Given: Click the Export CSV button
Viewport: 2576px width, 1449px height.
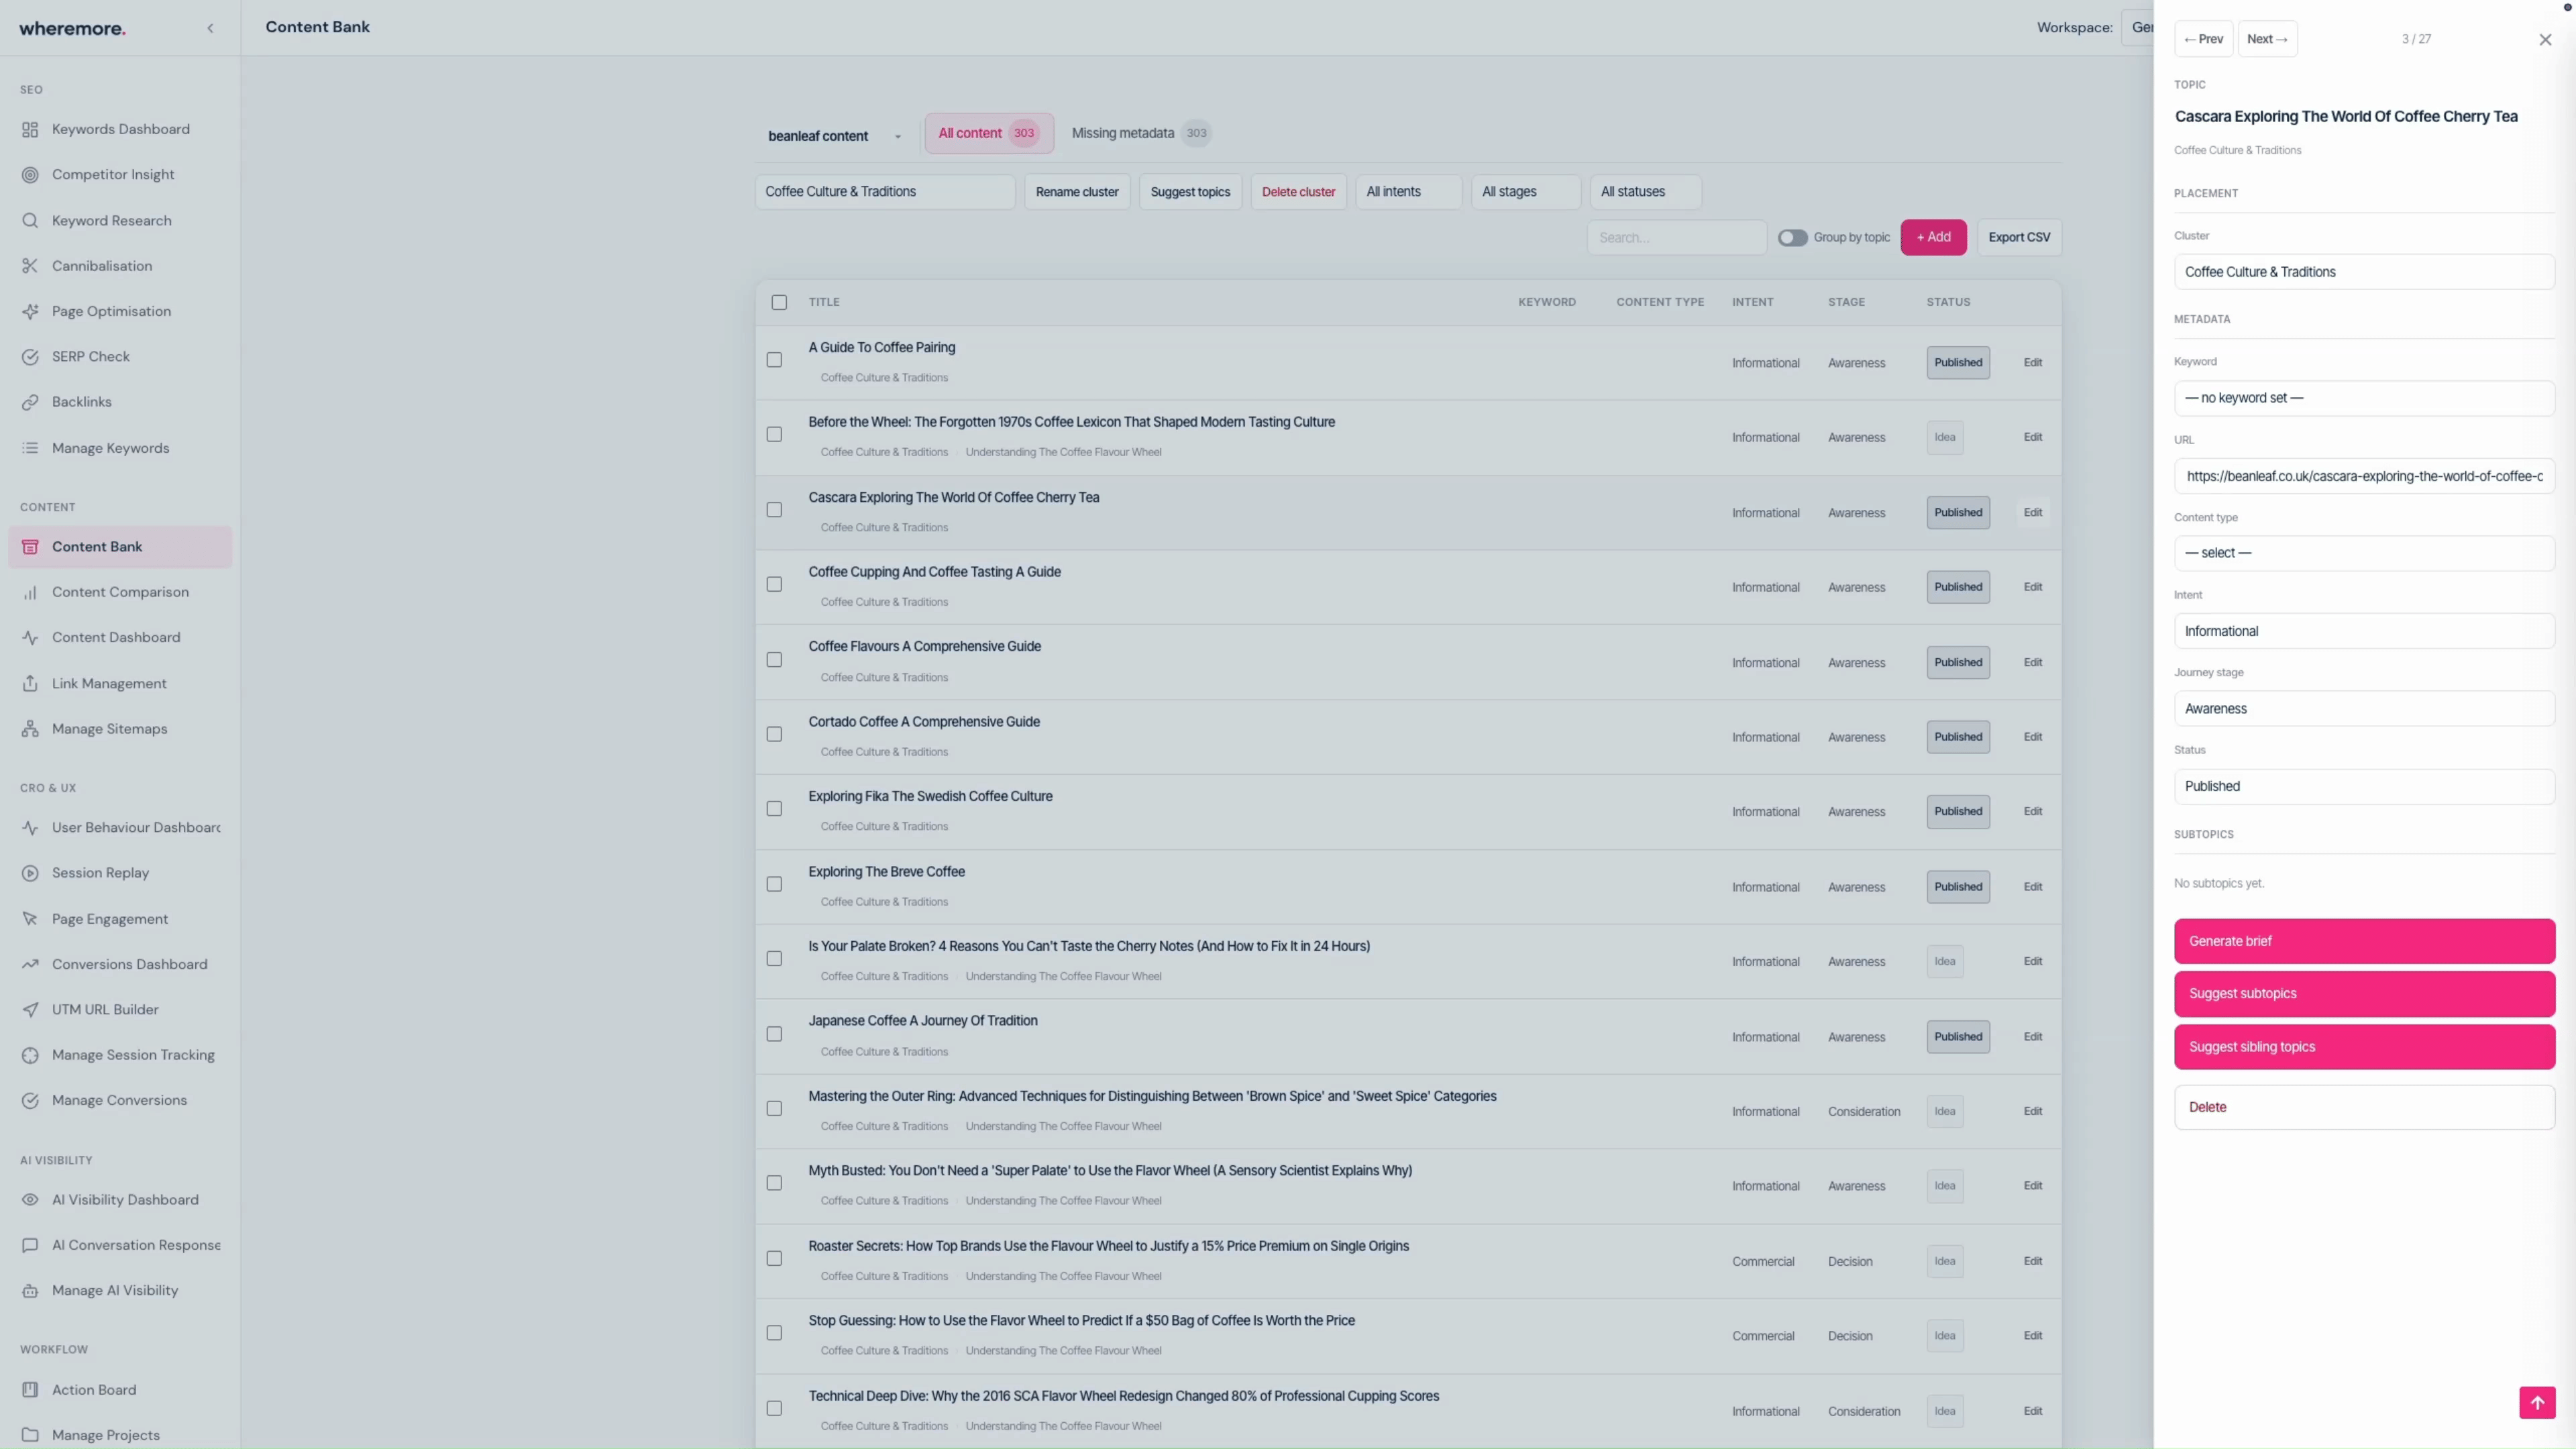Looking at the screenshot, I should click(2019, 237).
